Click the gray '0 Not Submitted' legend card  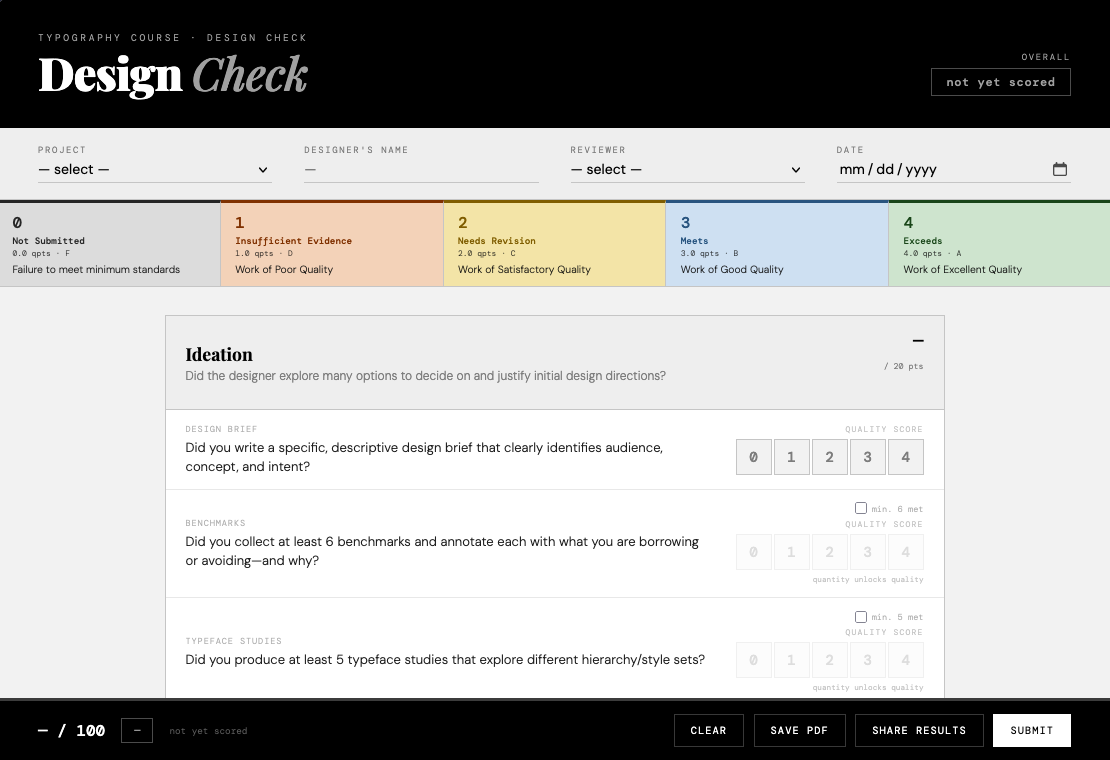click(110, 244)
